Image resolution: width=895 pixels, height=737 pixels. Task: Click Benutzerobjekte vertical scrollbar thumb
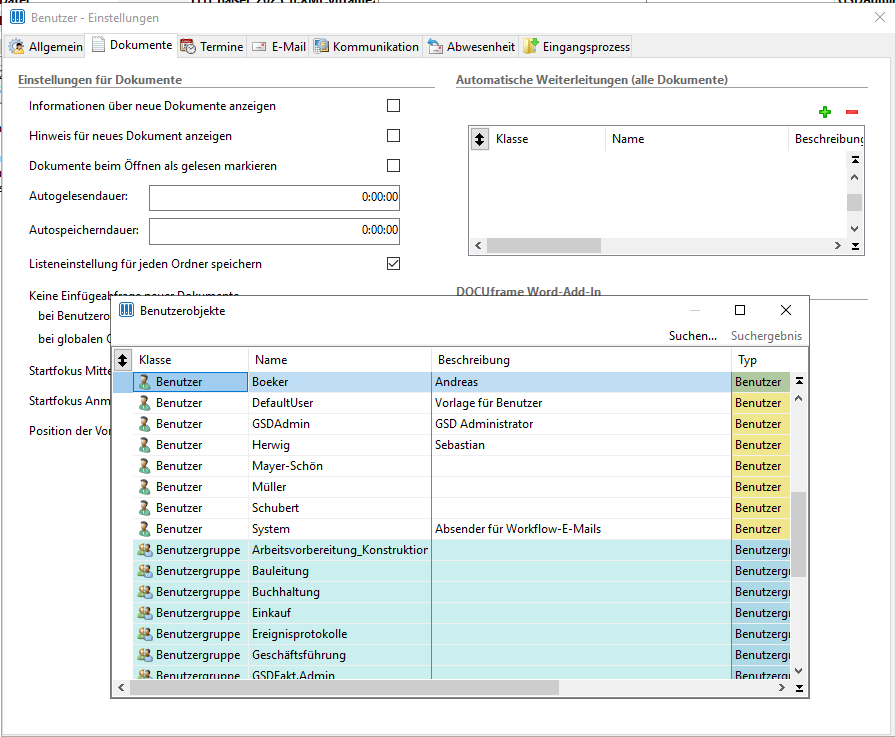[x=799, y=534]
